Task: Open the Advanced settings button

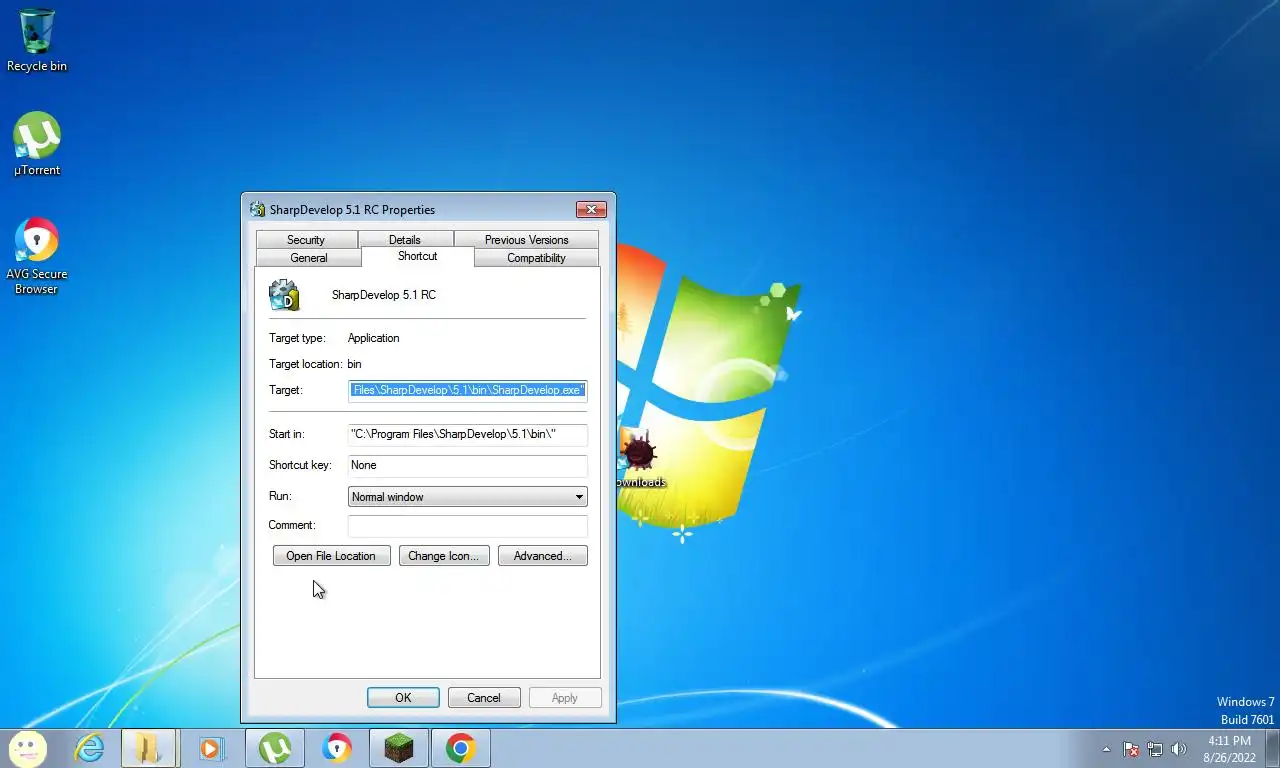Action: [543, 556]
